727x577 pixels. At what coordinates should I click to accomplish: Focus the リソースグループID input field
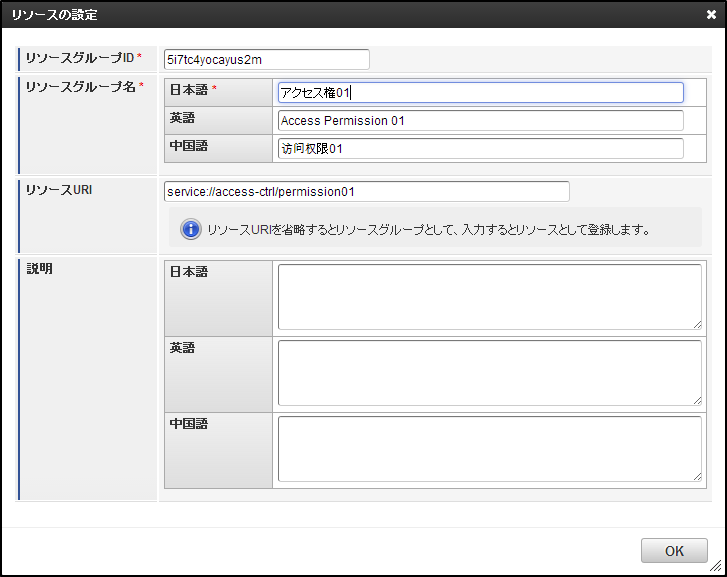click(266, 59)
